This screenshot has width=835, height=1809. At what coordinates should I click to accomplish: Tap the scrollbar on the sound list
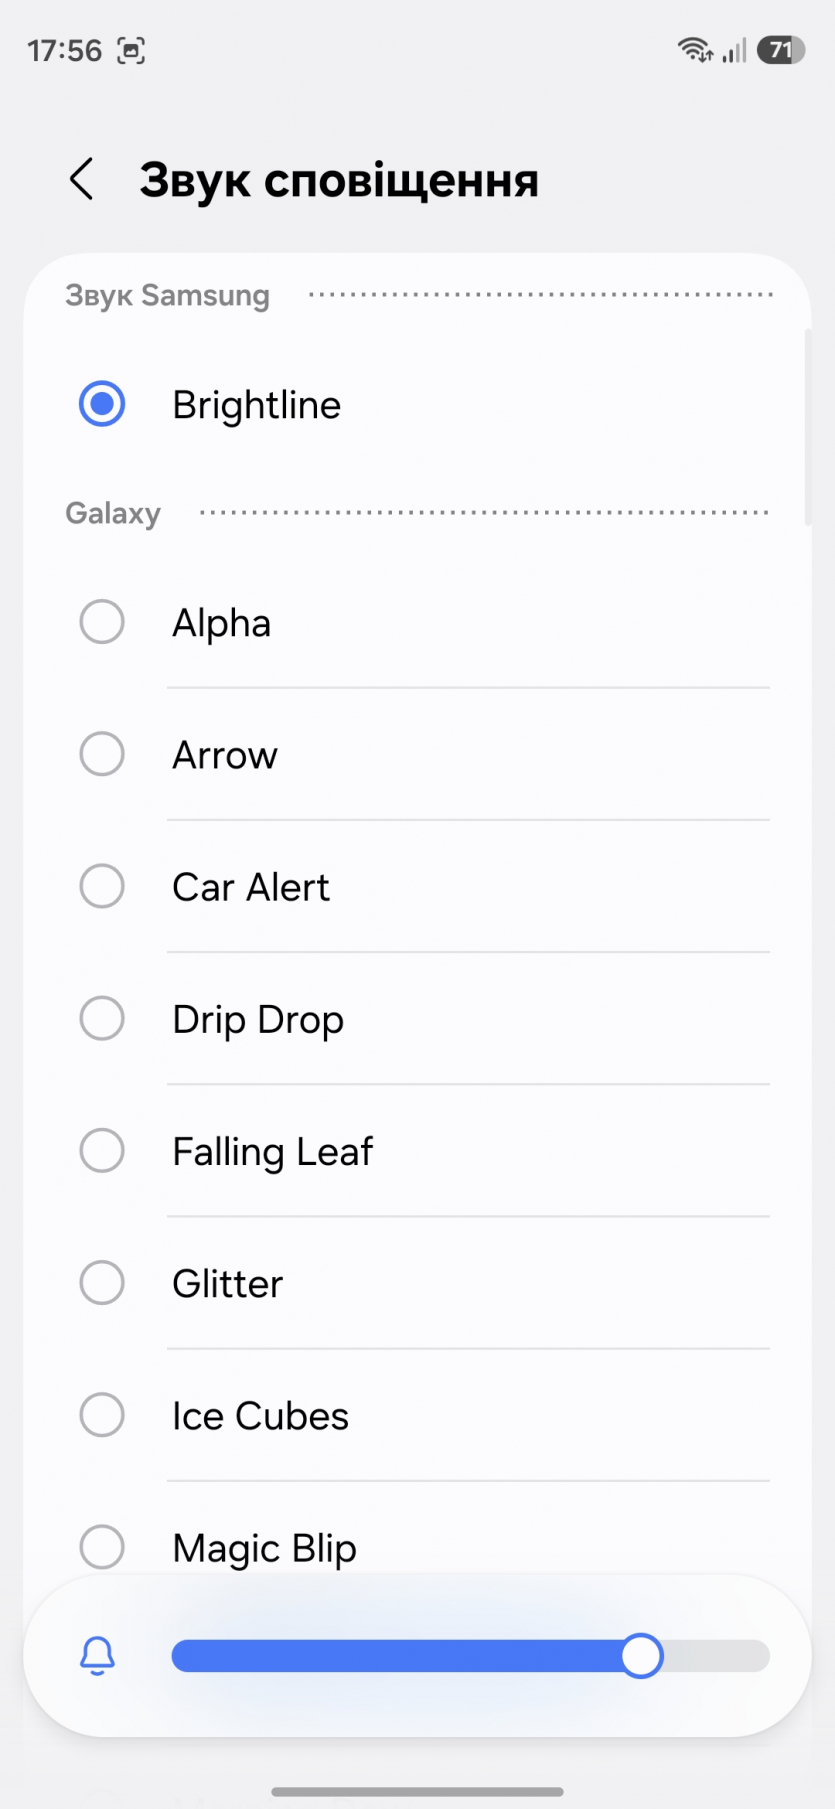click(x=807, y=427)
